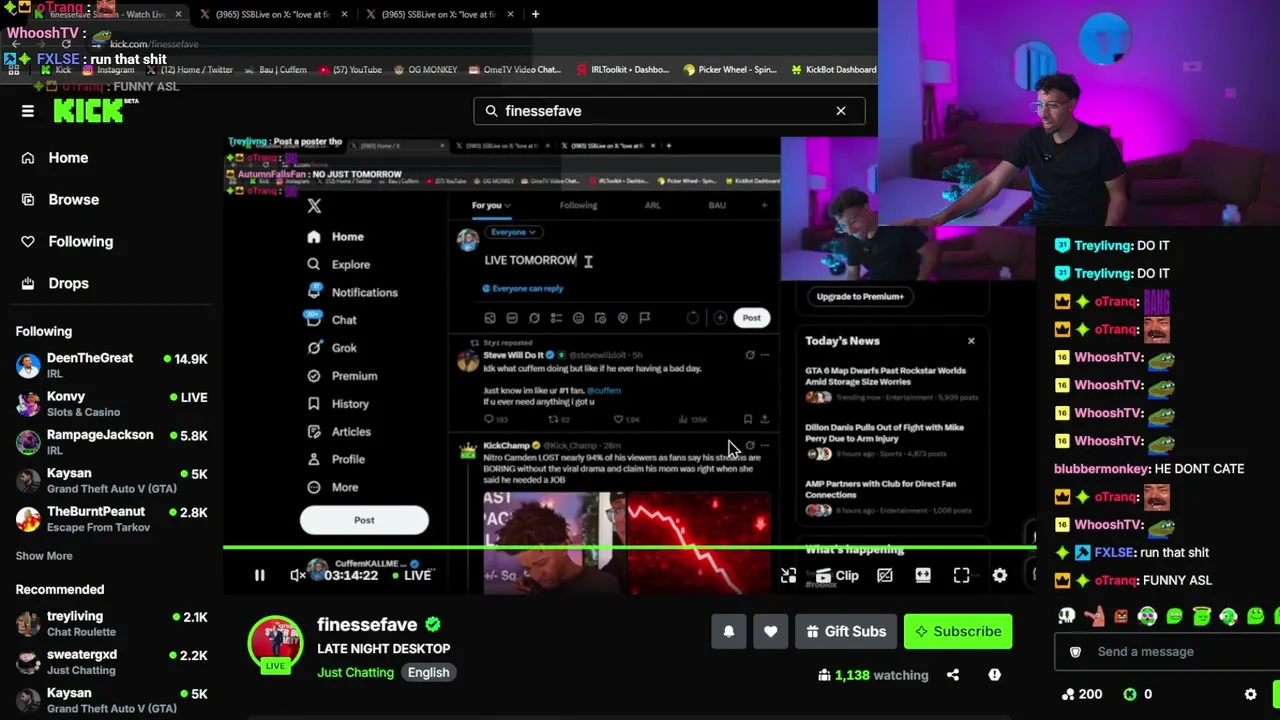The height and width of the screenshot is (720, 1280).
Task: Open Konvy channel from Following list
Action: pos(112,403)
